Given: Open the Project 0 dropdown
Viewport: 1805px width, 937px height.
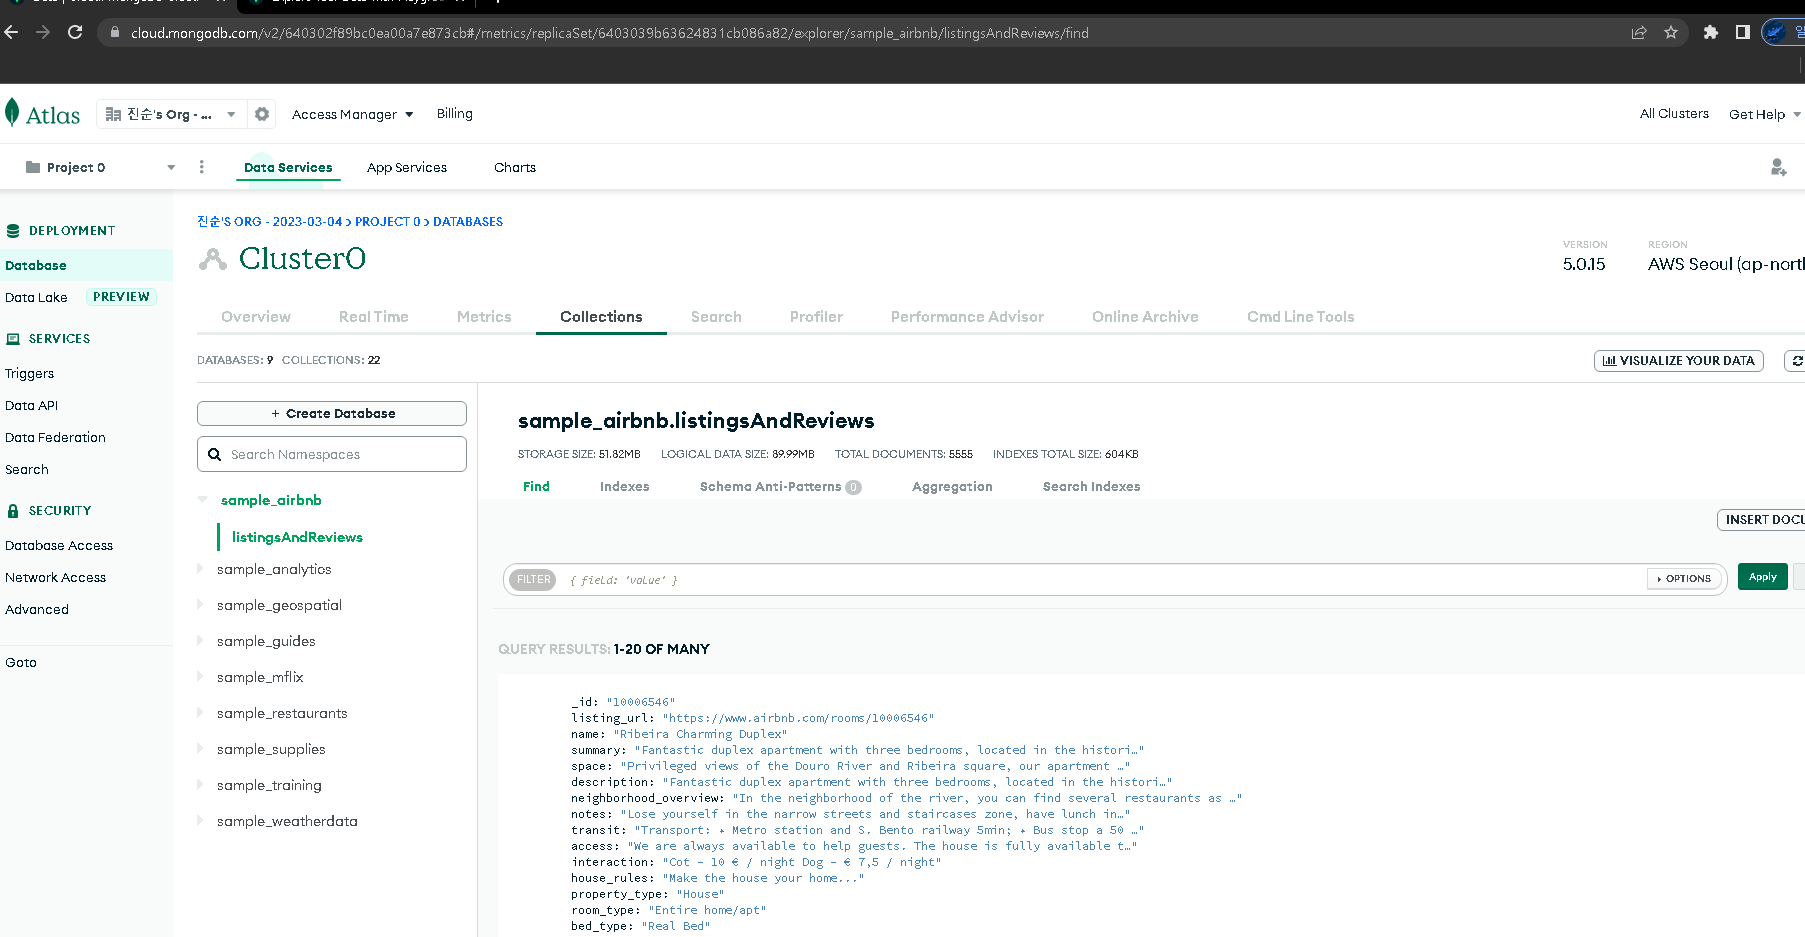Looking at the screenshot, I should coord(100,167).
